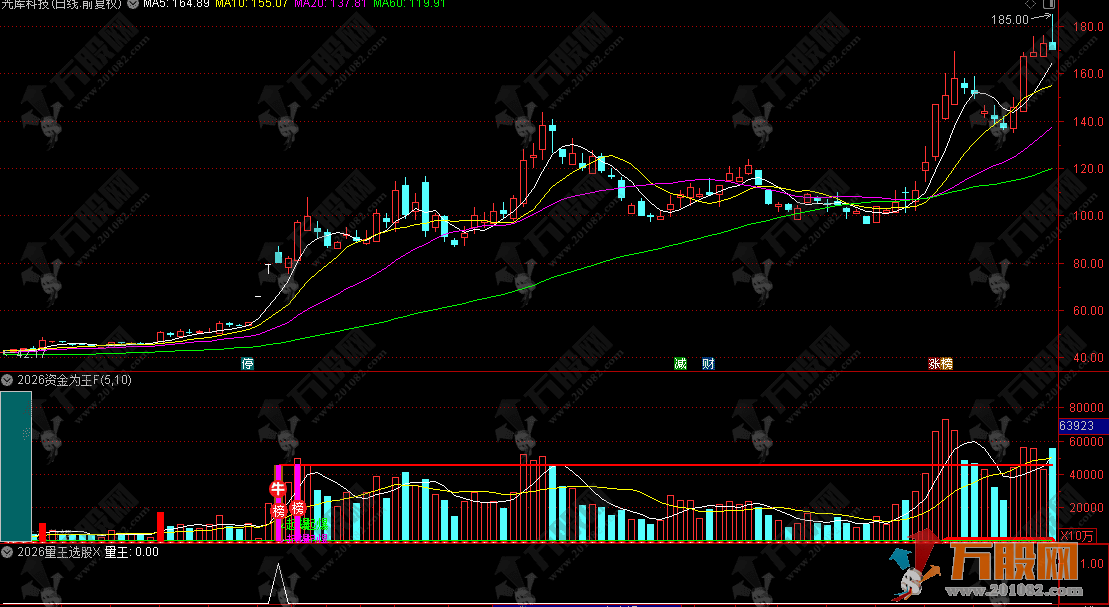Click the 财 (financial report) event marker
This screenshot has width=1109, height=607.
(x=708, y=364)
